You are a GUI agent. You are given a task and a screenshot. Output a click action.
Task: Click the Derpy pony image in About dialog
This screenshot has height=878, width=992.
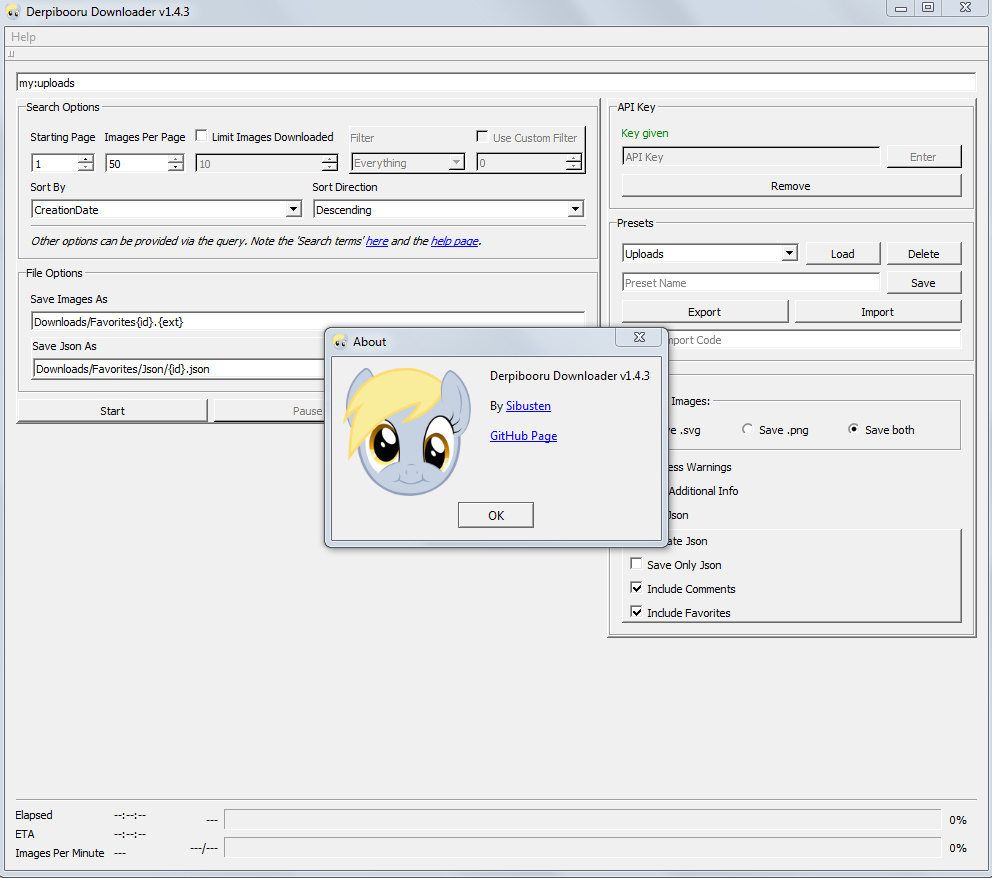(x=409, y=433)
